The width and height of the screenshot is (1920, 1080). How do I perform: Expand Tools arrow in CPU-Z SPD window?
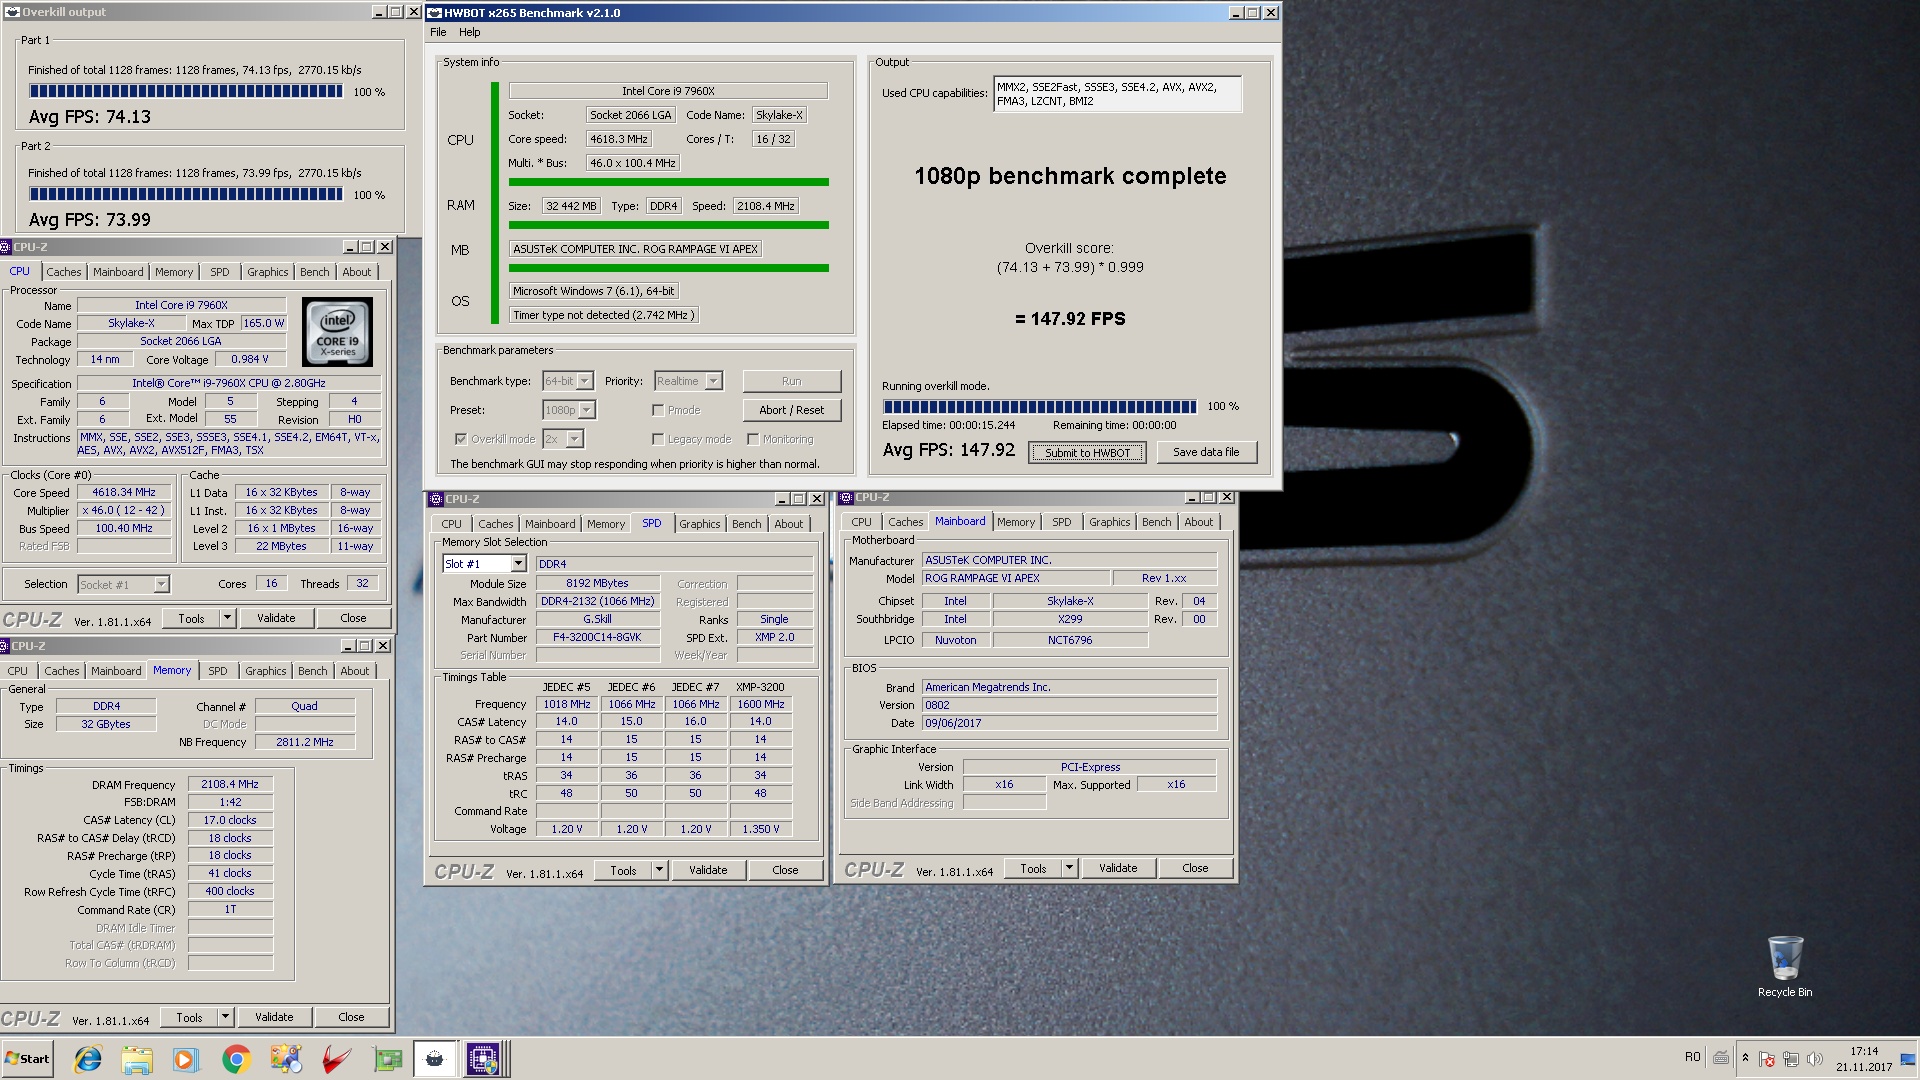coord(659,871)
